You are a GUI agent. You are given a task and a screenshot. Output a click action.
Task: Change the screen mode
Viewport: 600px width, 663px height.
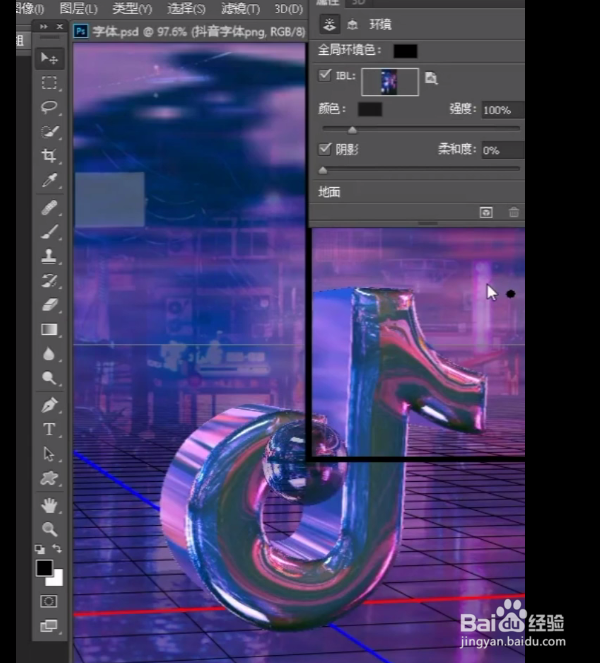[x=49, y=625]
